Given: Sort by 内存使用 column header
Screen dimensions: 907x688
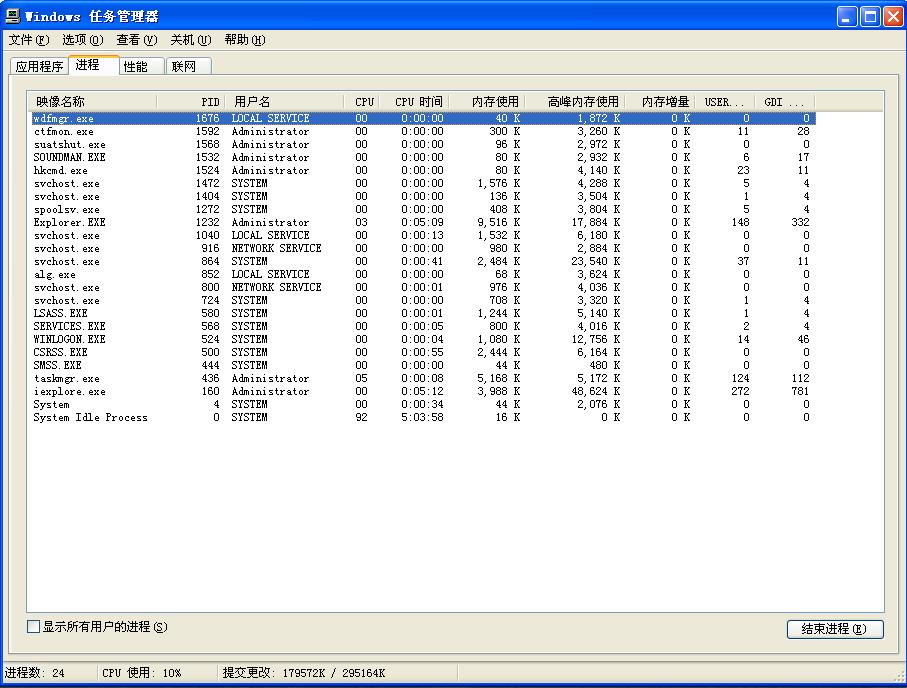Looking at the screenshot, I should [487, 102].
